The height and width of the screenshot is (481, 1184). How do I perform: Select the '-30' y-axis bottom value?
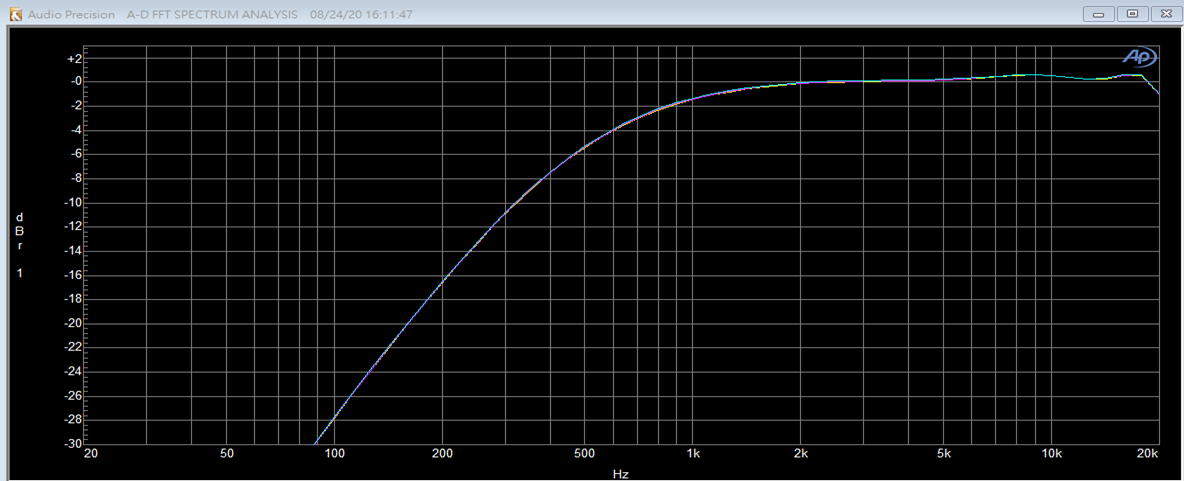coord(72,444)
